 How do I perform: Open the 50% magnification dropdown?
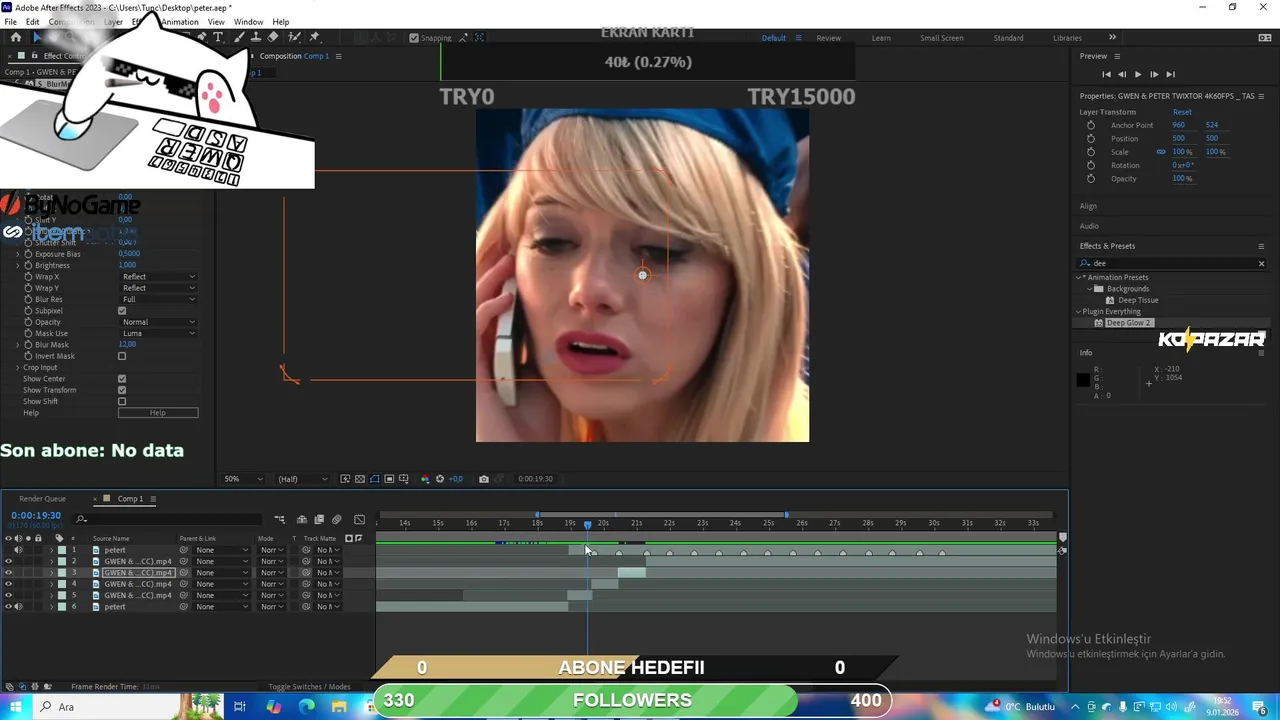coord(243,479)
